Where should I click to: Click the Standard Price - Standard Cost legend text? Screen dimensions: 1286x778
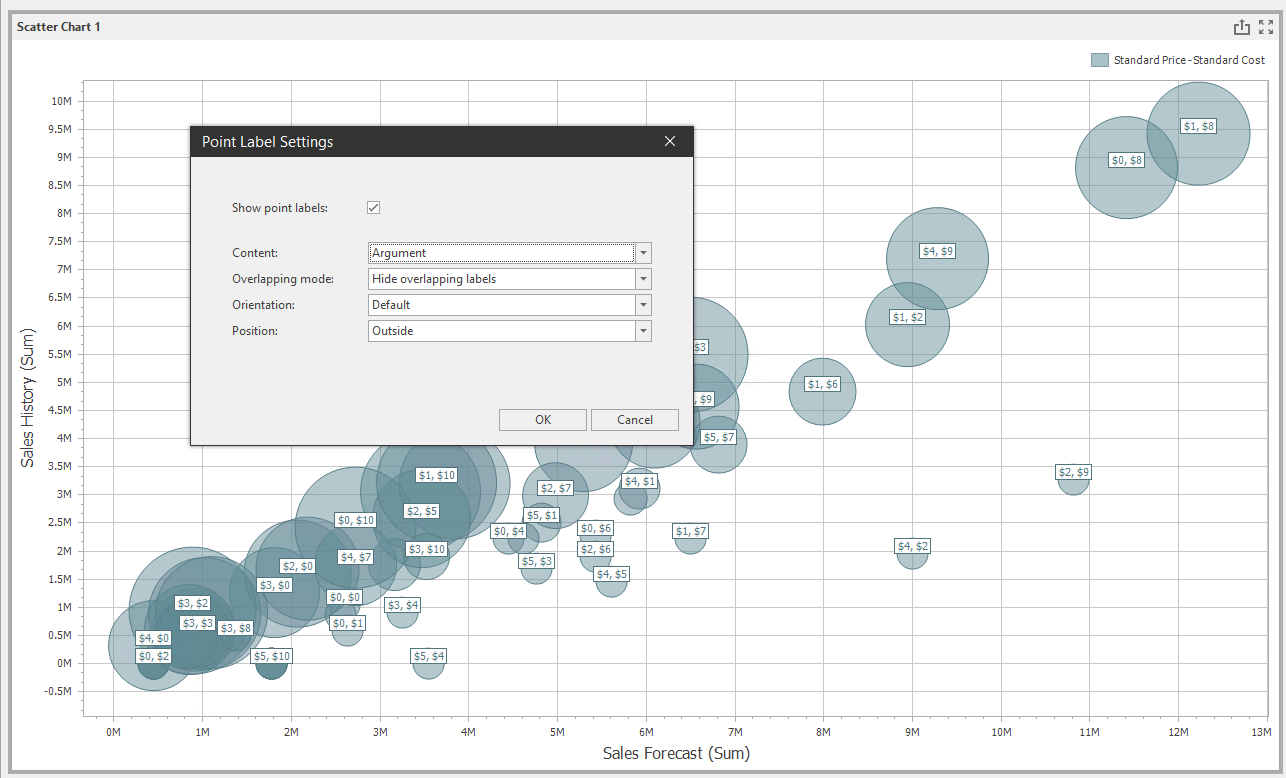click(1189, 60)
